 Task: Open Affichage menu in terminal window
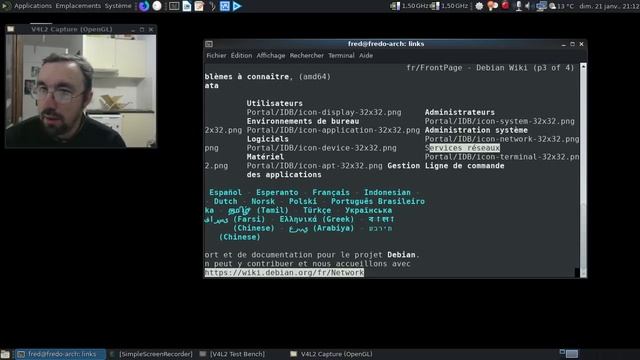(x=271, y=56)
